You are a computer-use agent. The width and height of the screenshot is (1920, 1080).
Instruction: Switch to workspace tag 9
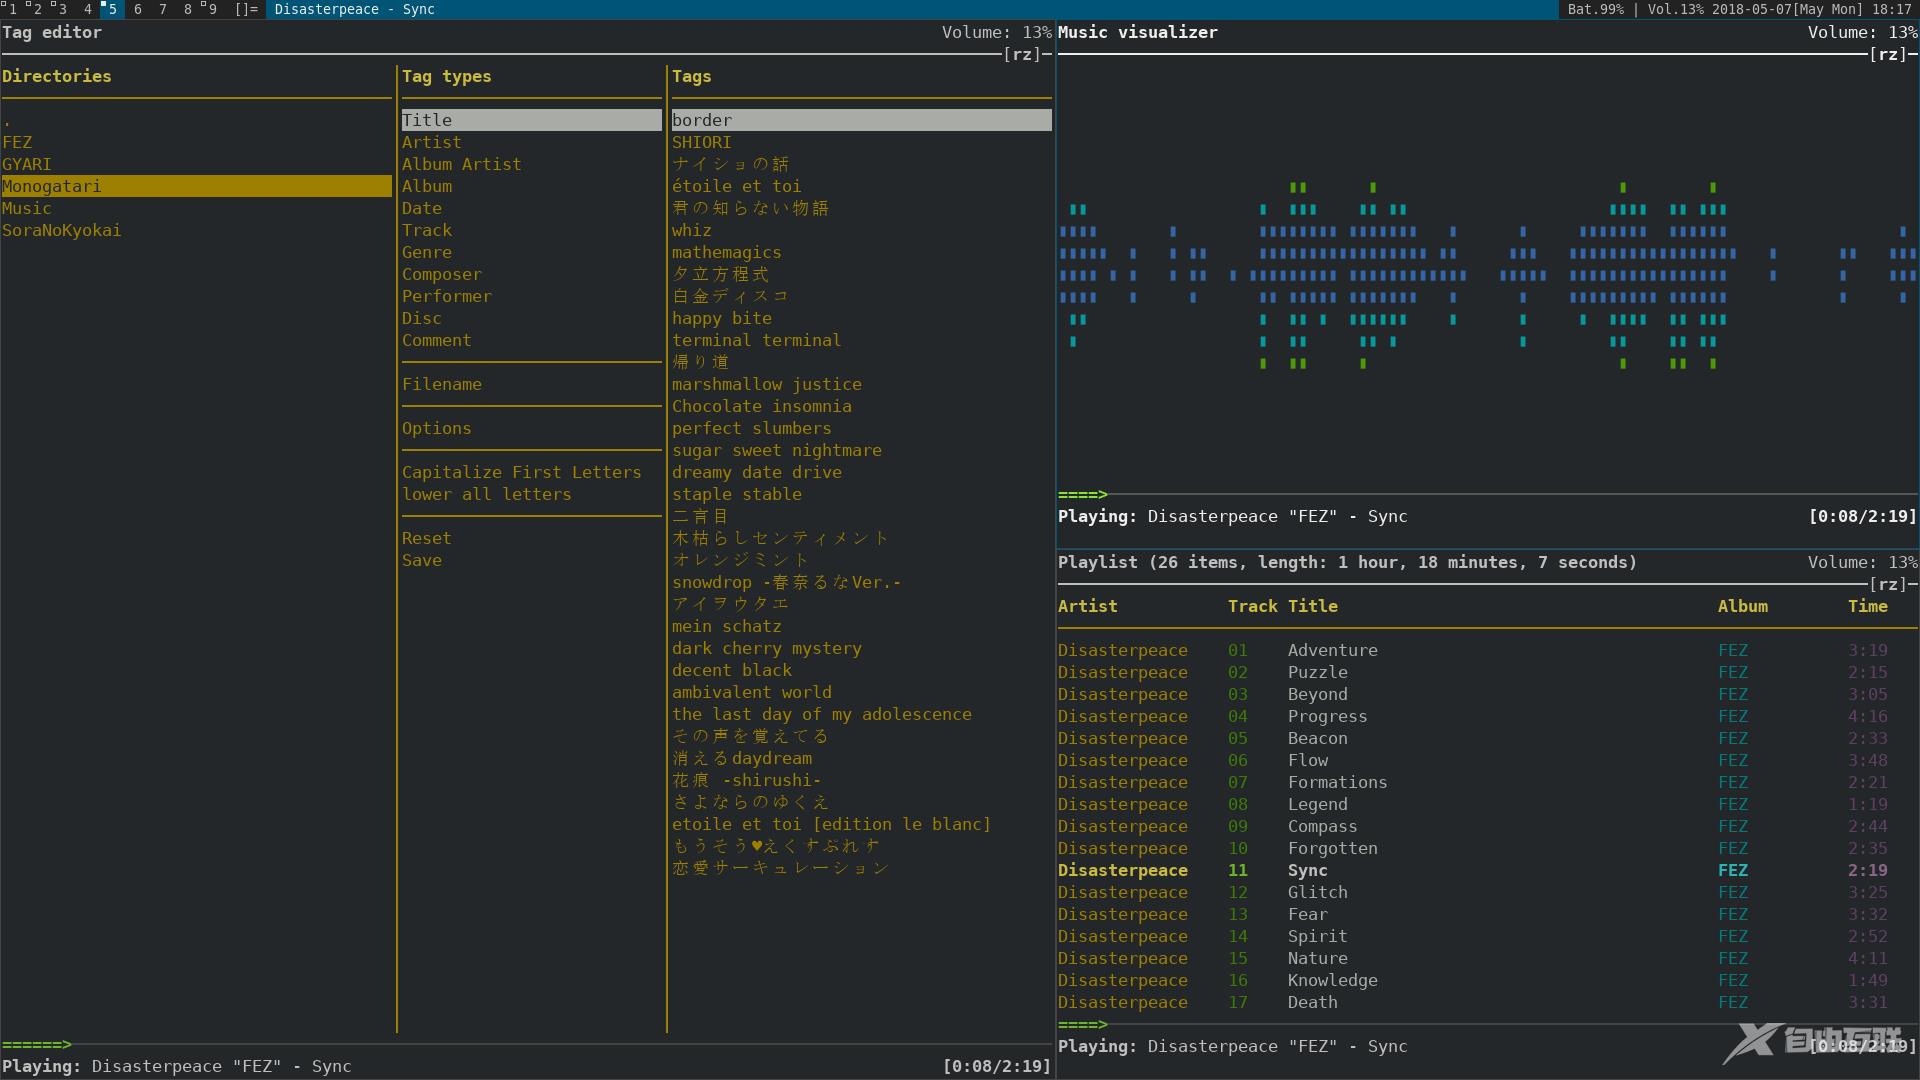pos(211,9)
